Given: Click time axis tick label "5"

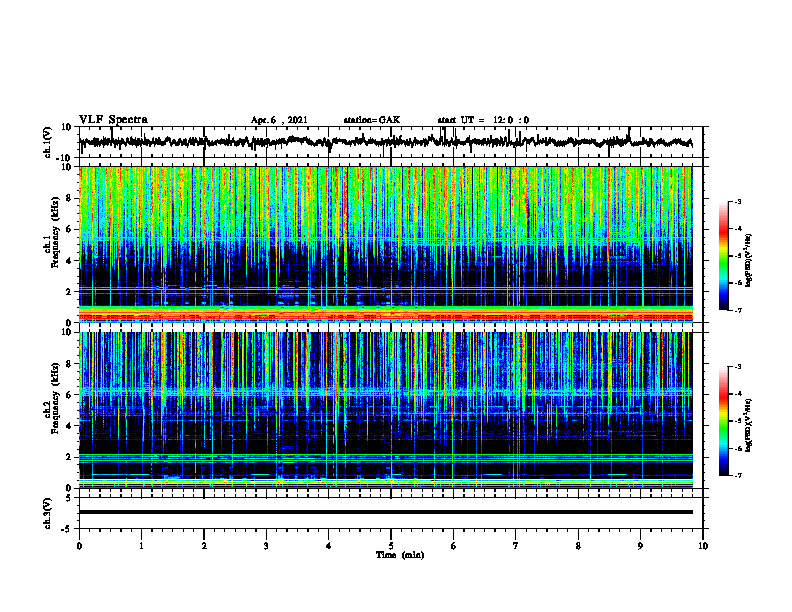Looking at the screenshot, I should pyautogui.click(x=391, y=546).
